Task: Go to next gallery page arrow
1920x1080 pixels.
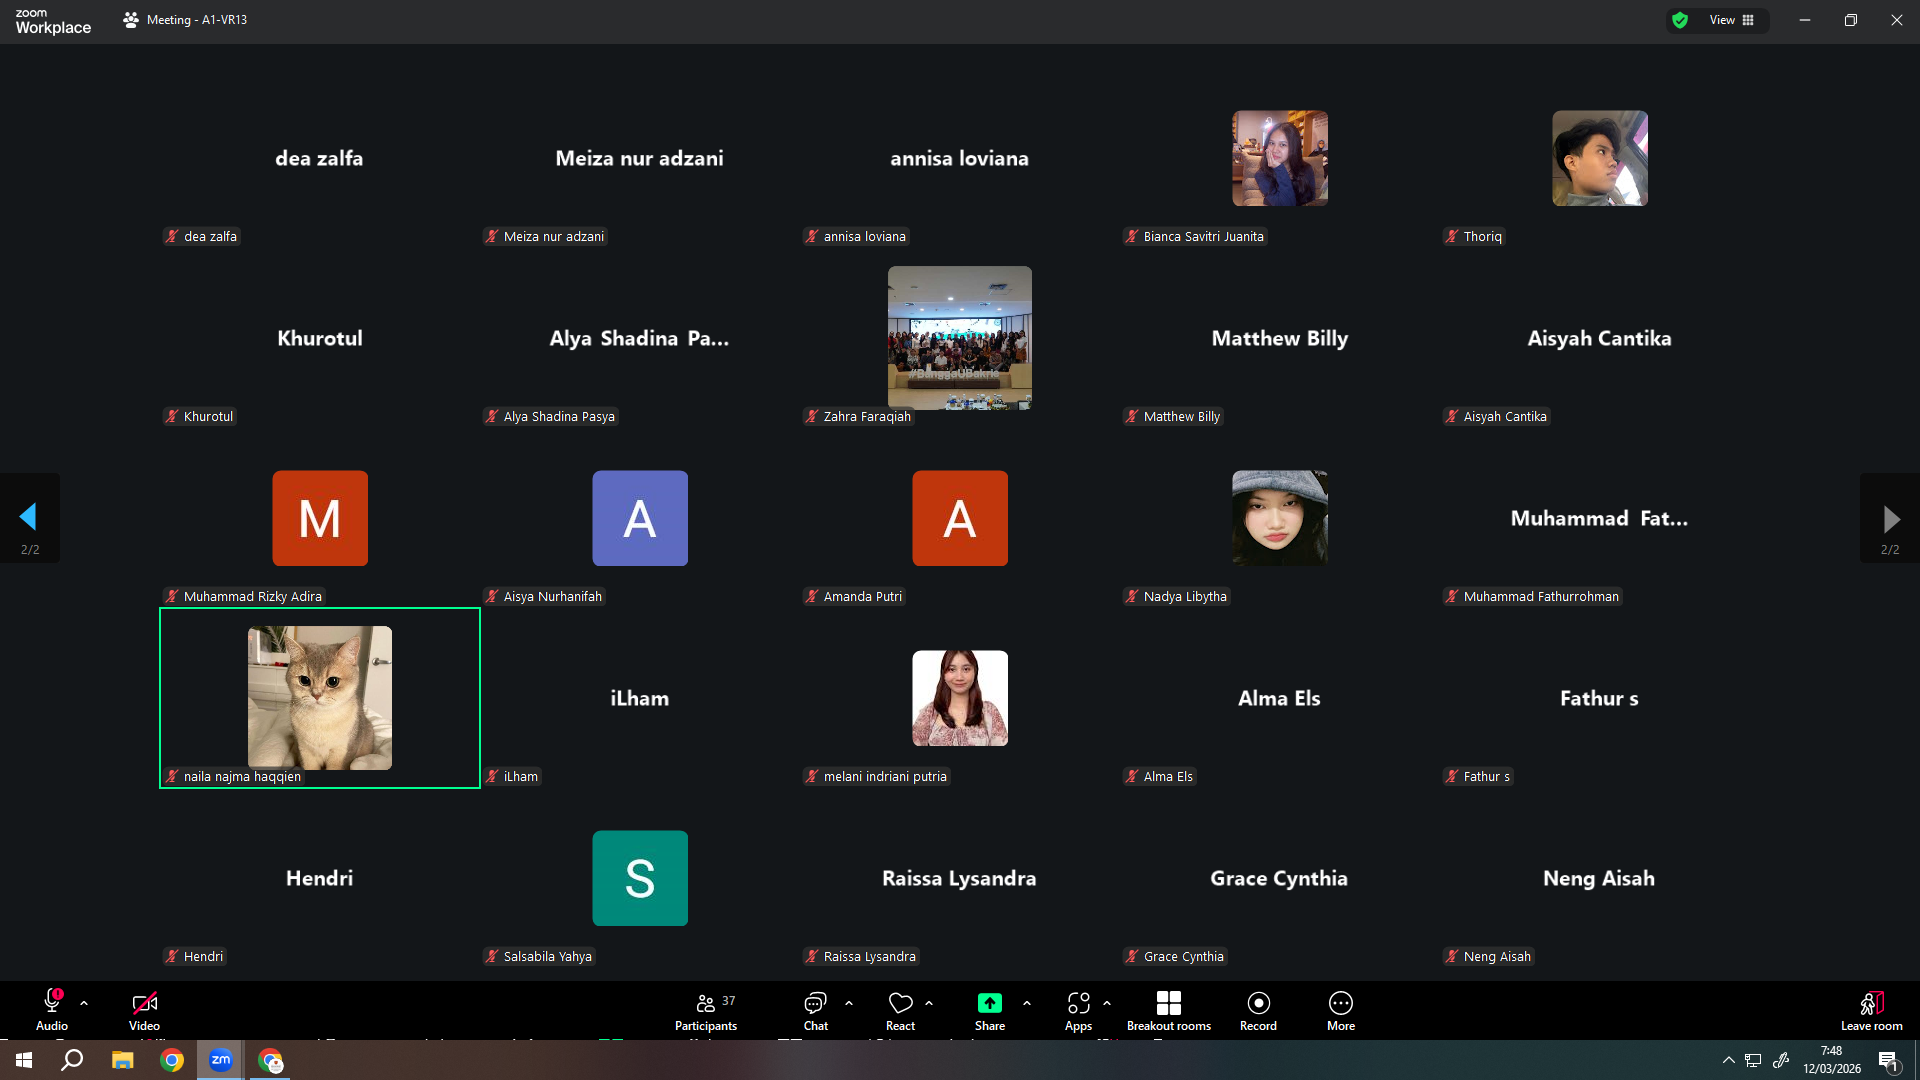Action: click(1890, 517)
